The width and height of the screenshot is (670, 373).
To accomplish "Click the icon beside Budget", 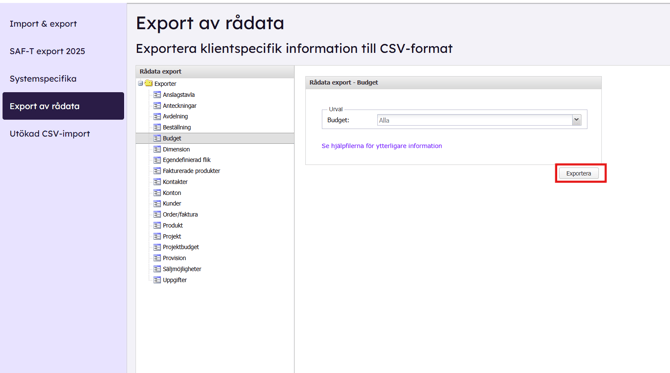I will click(x=157, y=138).
